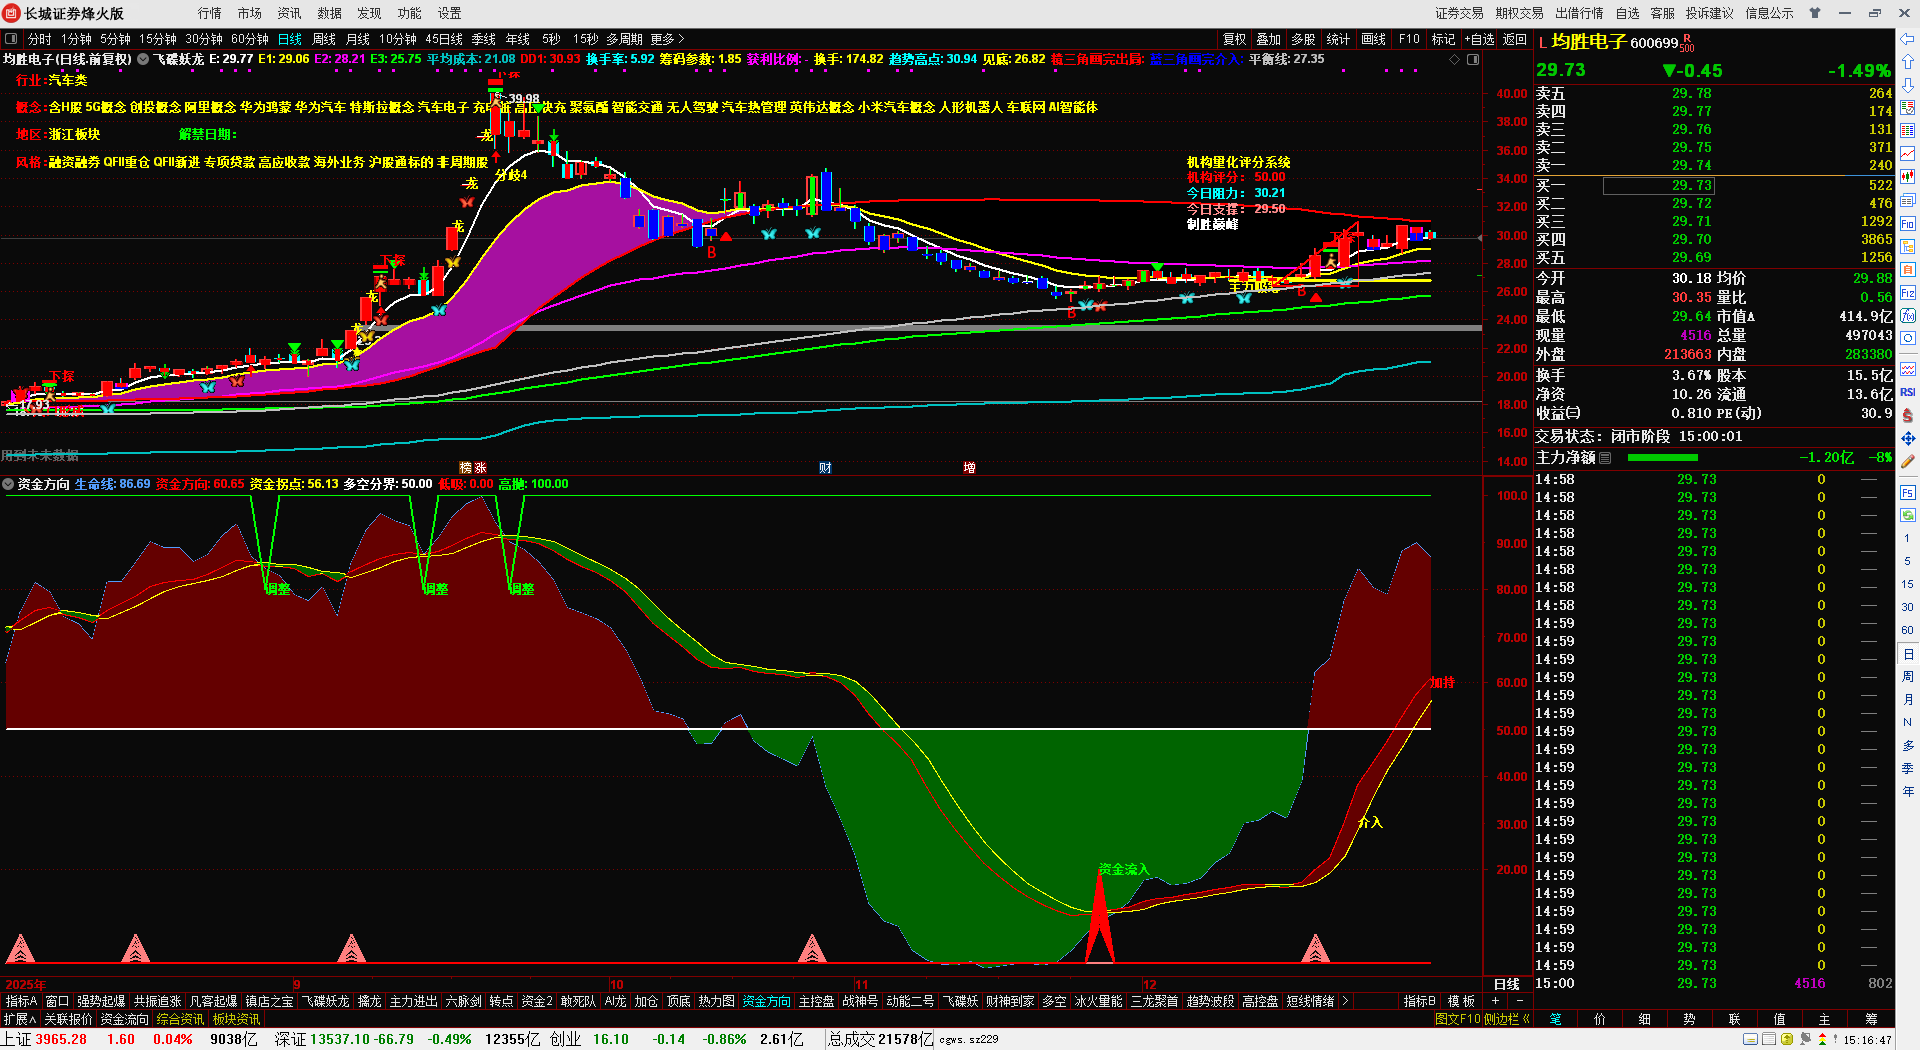
Task: Click the 期权交易 link
Action: [x=1520, y=13]
